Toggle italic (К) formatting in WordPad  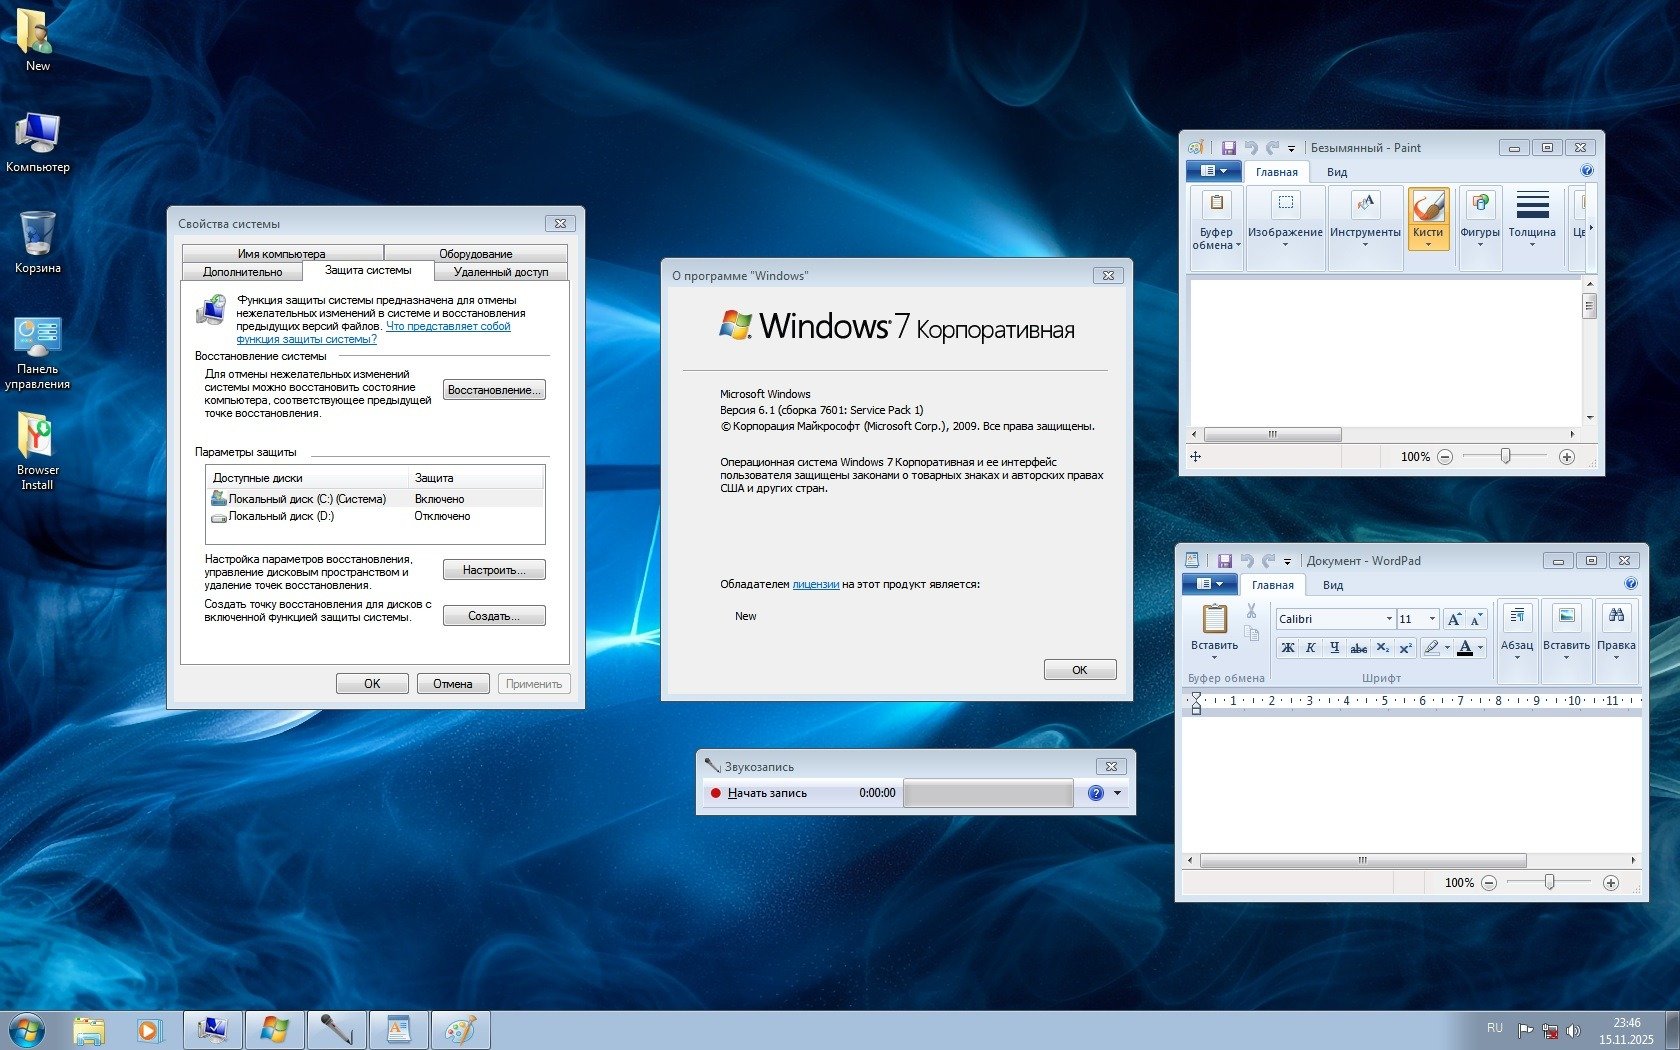[1311, 648]
